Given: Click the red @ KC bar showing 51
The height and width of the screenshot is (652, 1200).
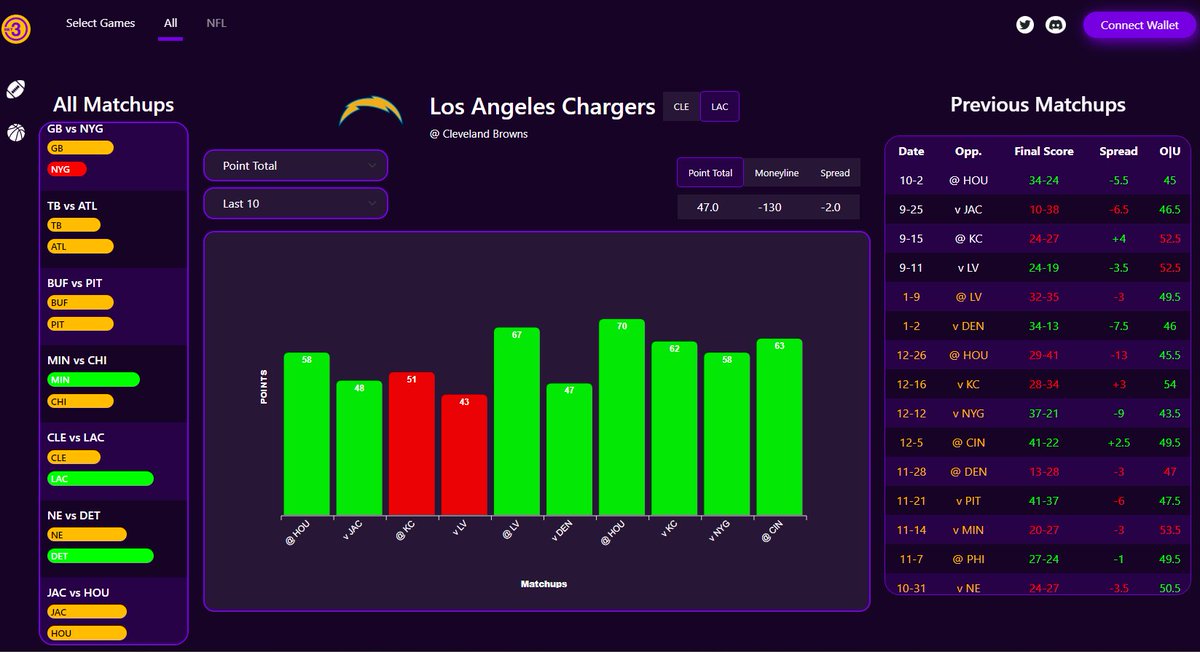Looking at the screenshot, I should [411, 444].
